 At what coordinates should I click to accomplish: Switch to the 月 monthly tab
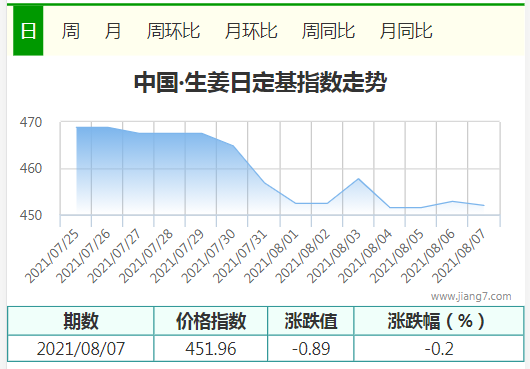point(113,31)
